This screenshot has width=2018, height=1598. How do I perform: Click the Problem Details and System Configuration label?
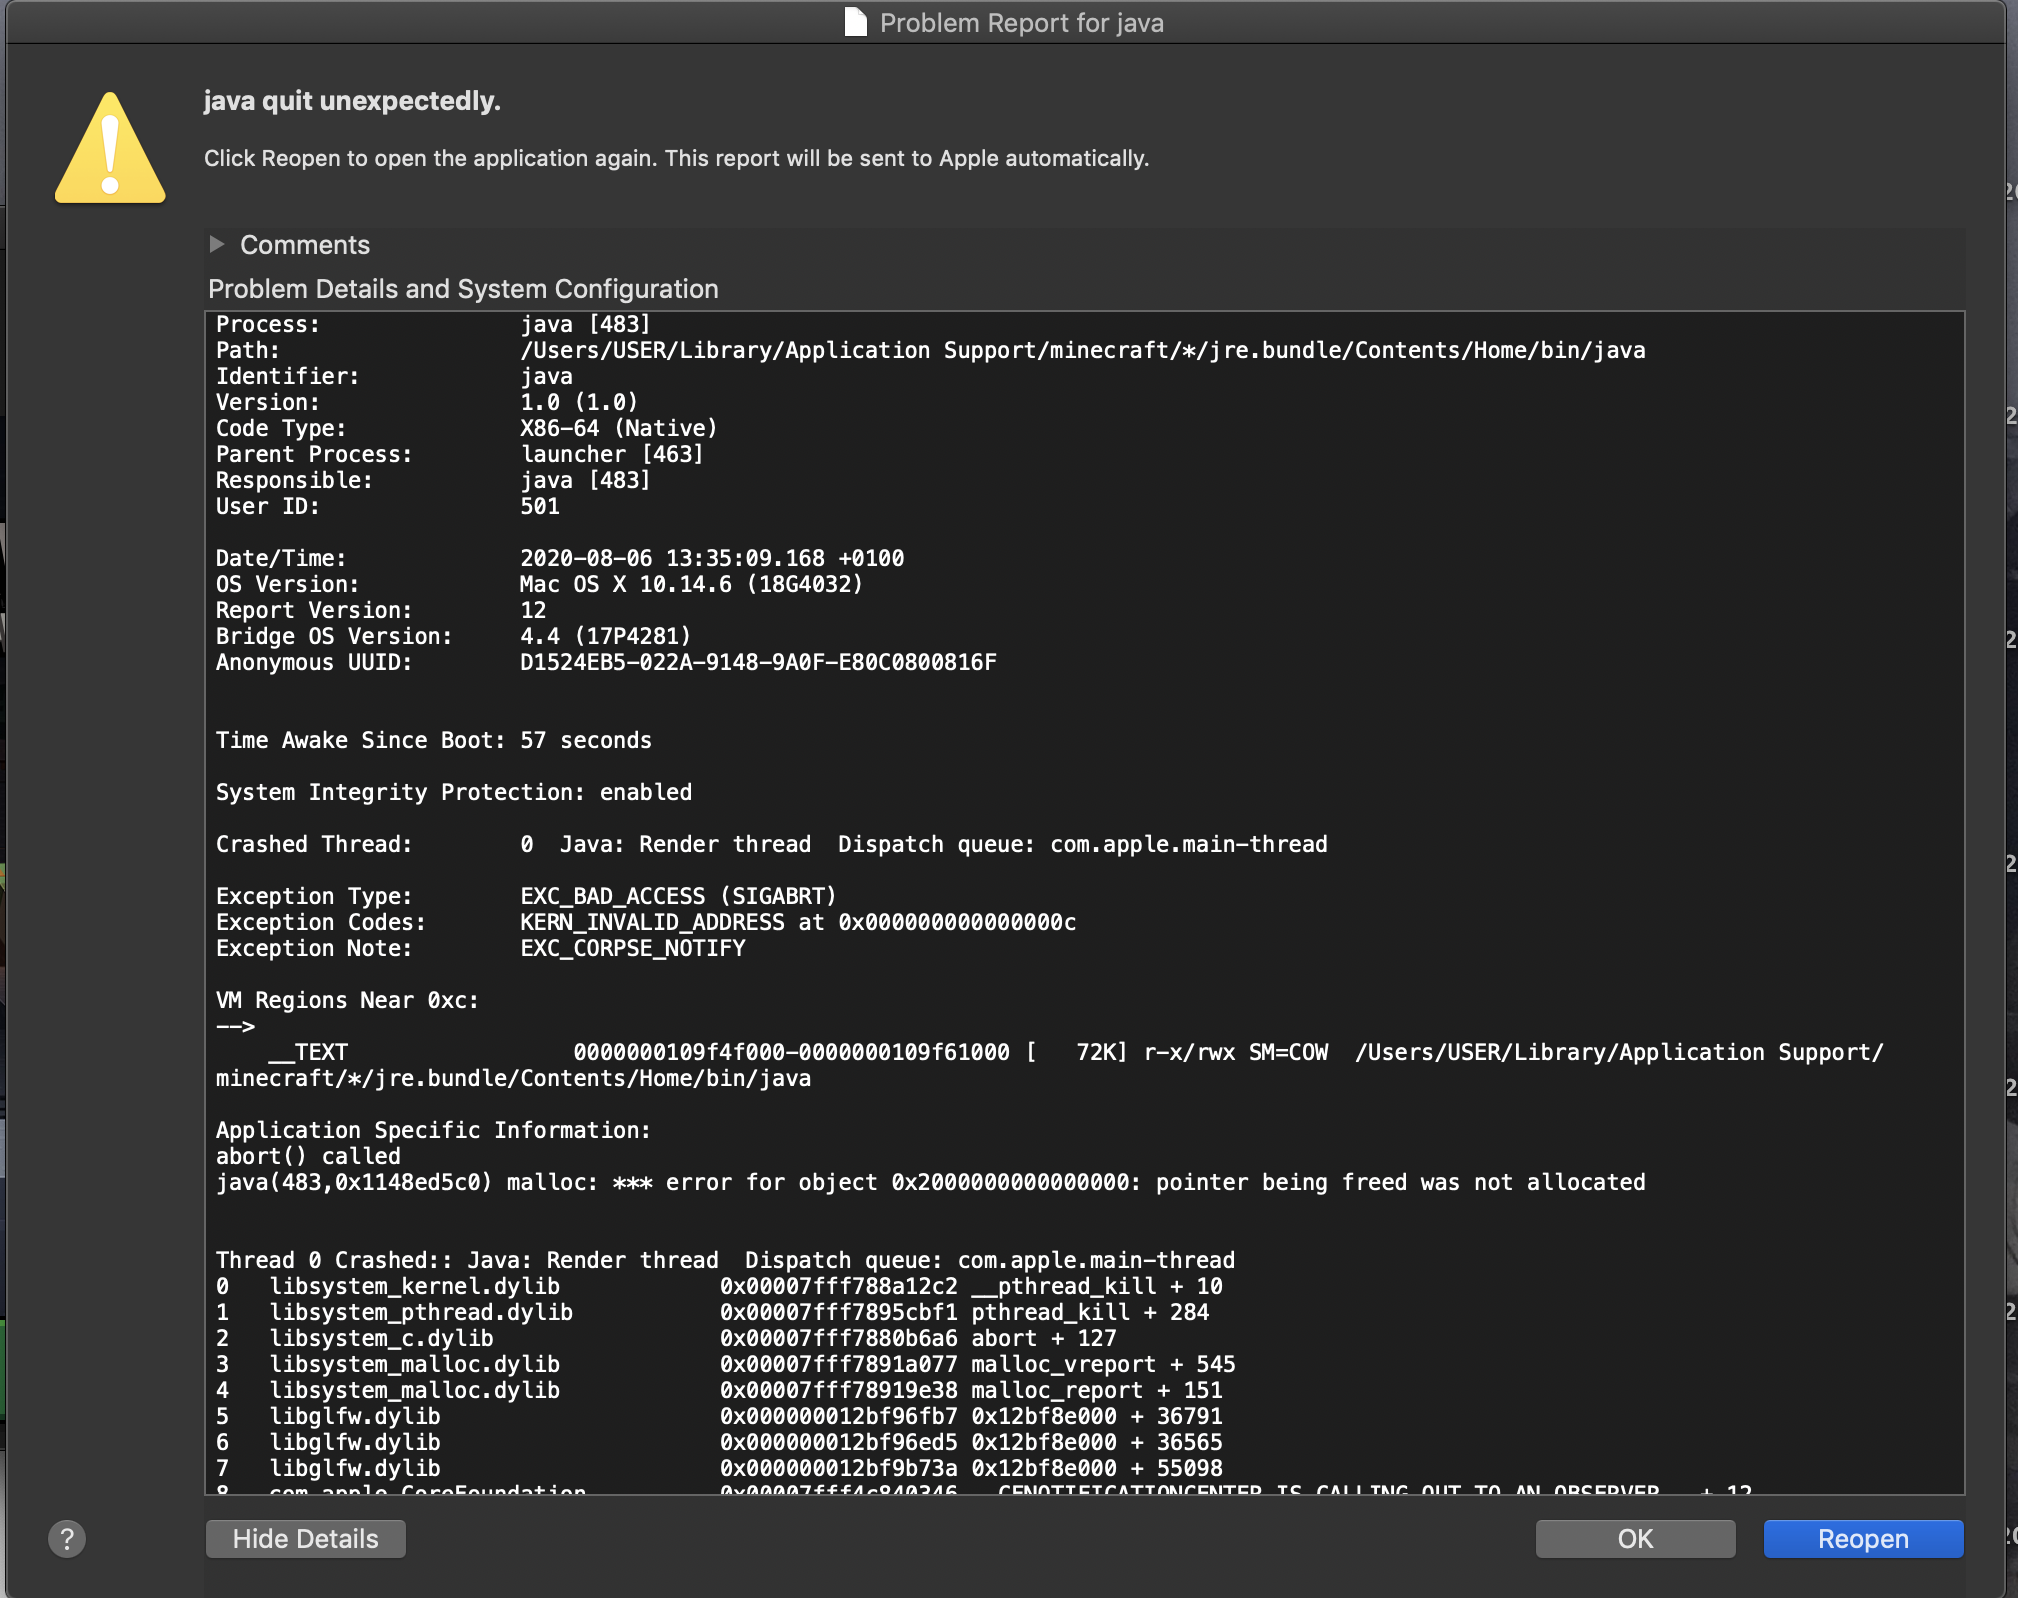pyautogui.click(x=463, y=289)
